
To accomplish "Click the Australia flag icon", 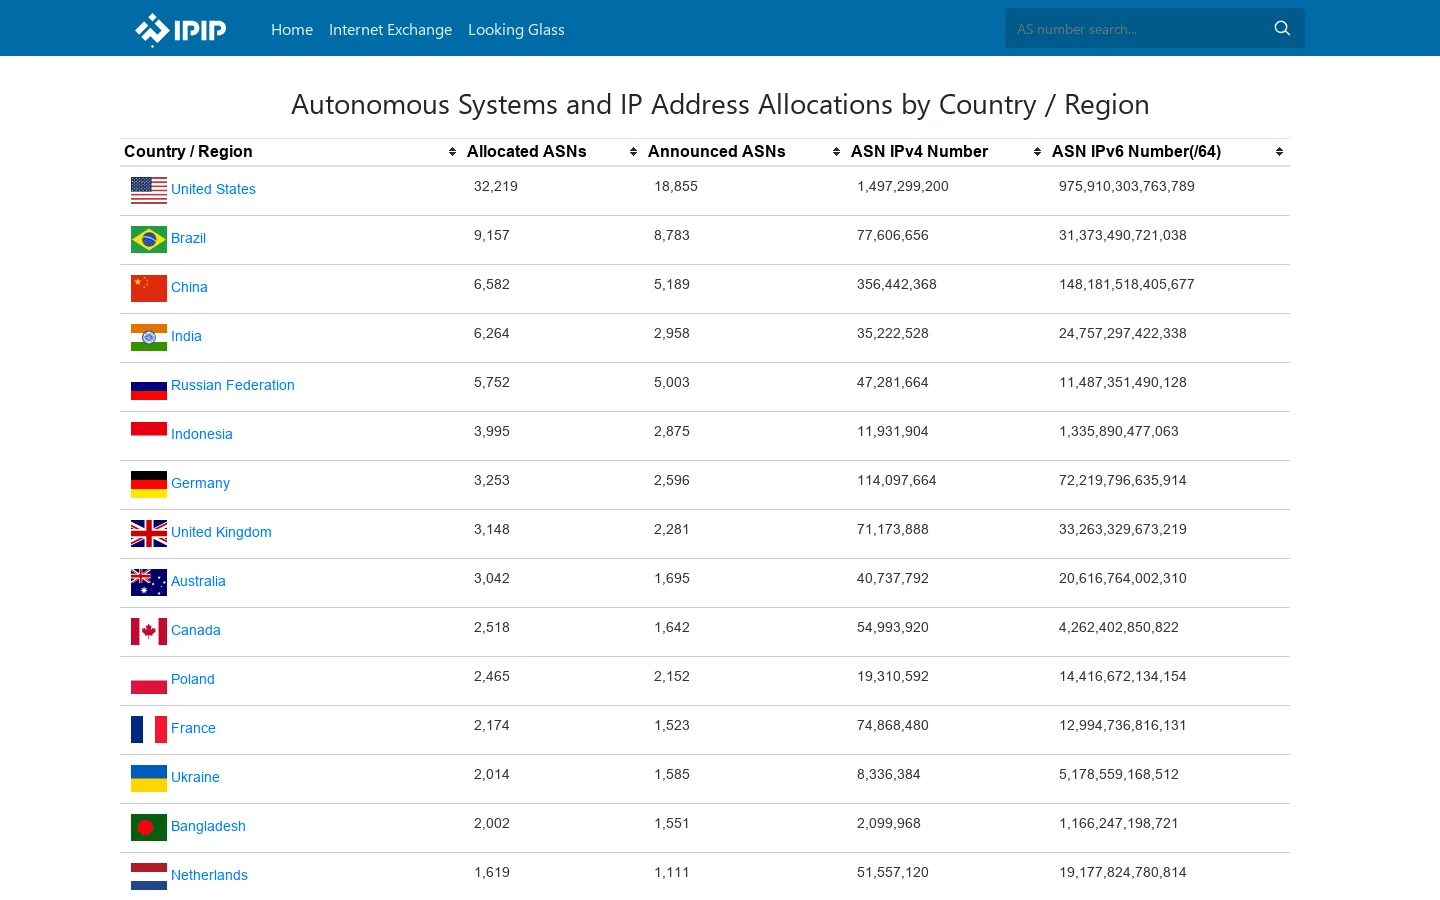I will (149, 582).
